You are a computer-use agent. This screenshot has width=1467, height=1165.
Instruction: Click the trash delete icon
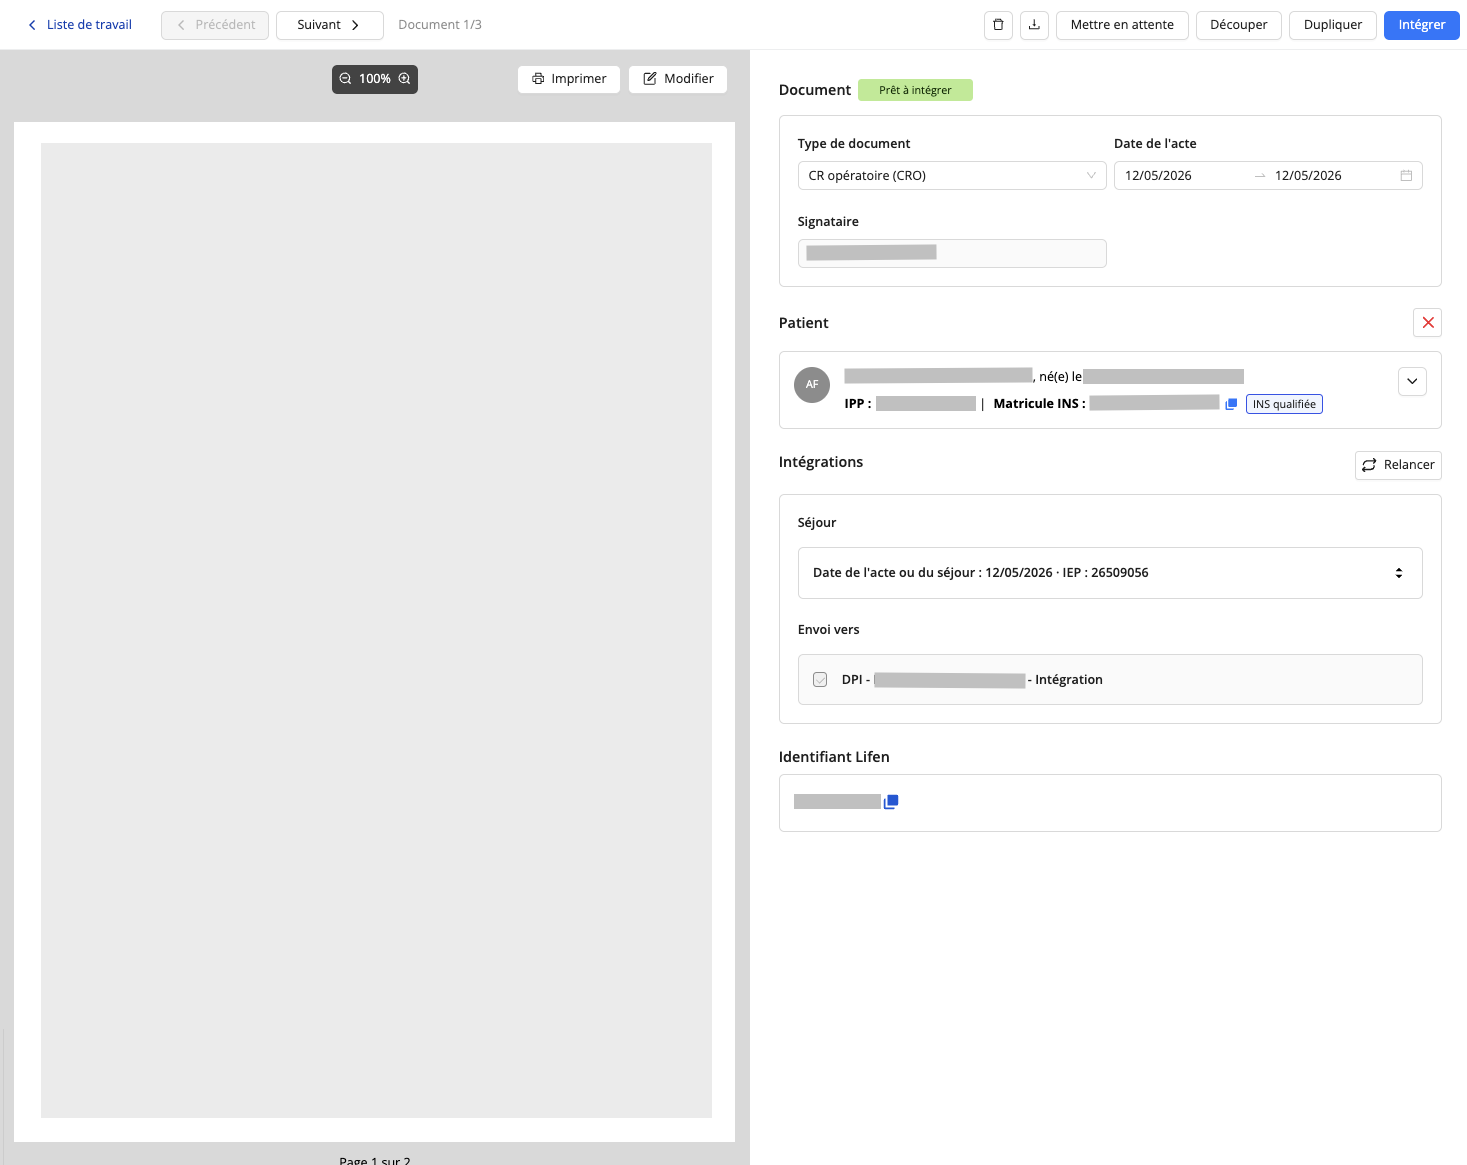pyautogui.click(x=998, y=25)
